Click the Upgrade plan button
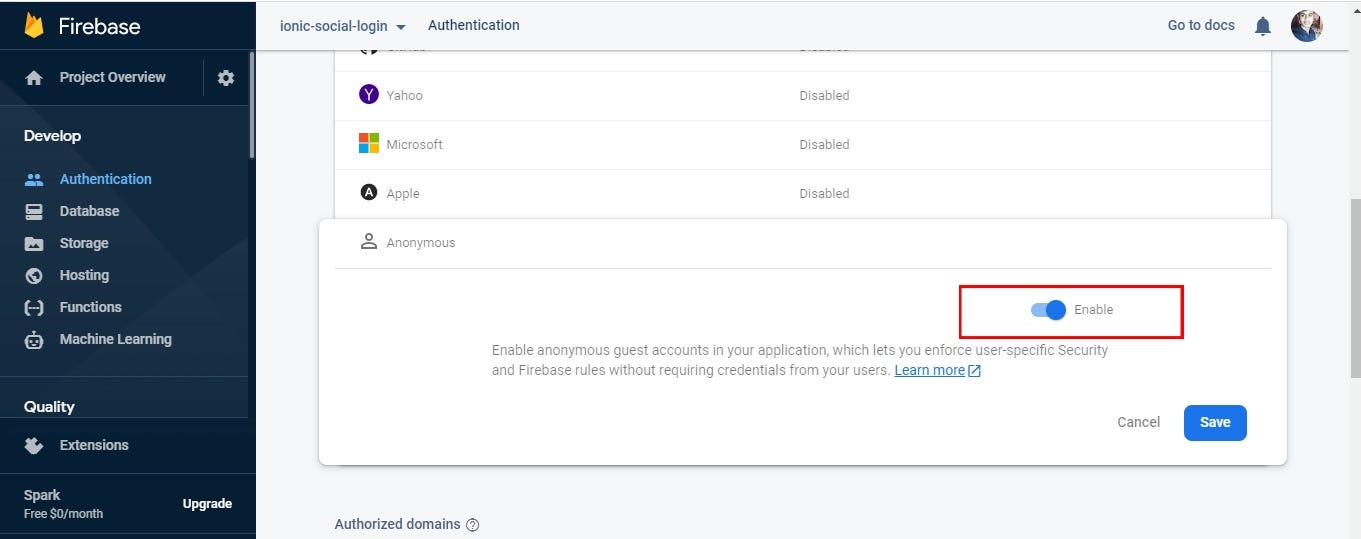Viewport: 1361px width, 539px height. 207,504
